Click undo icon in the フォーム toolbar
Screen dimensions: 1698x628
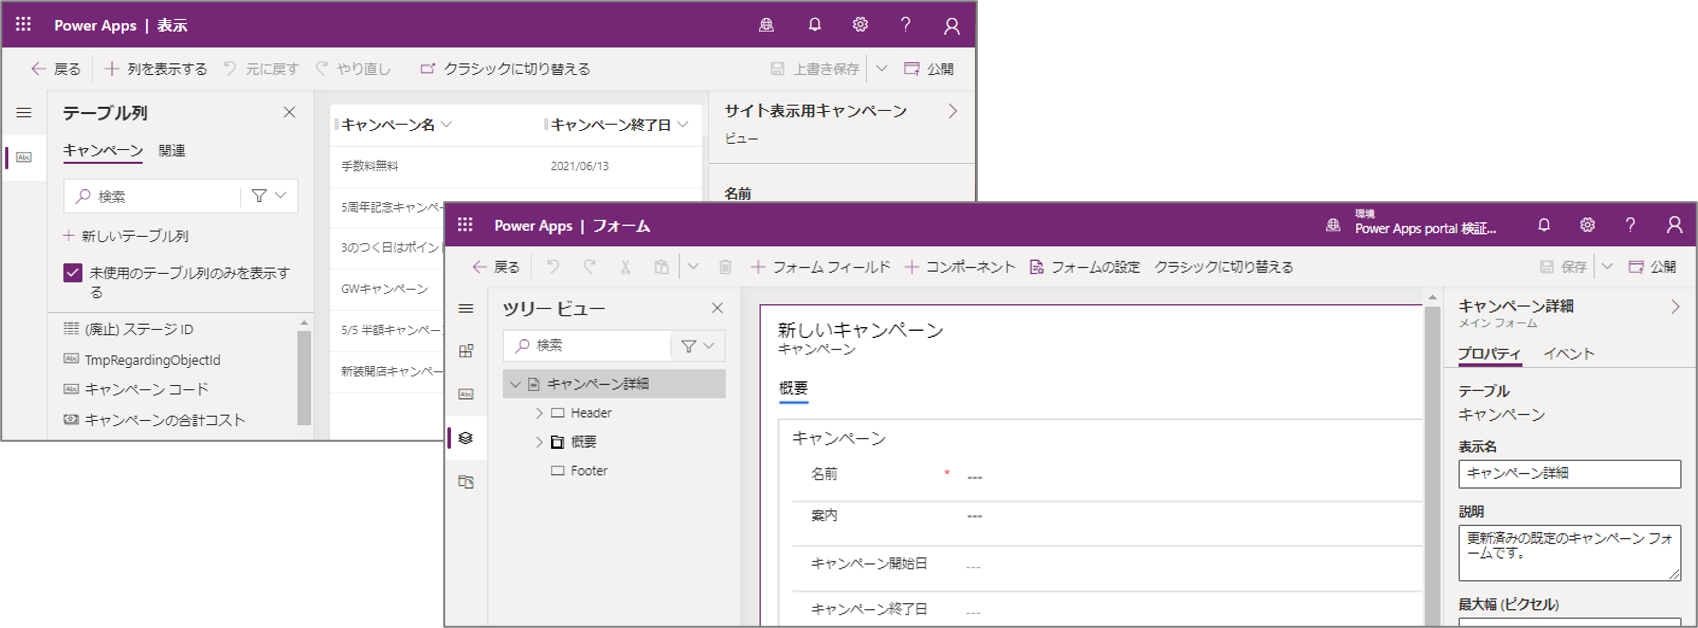[x=552, y=267]
